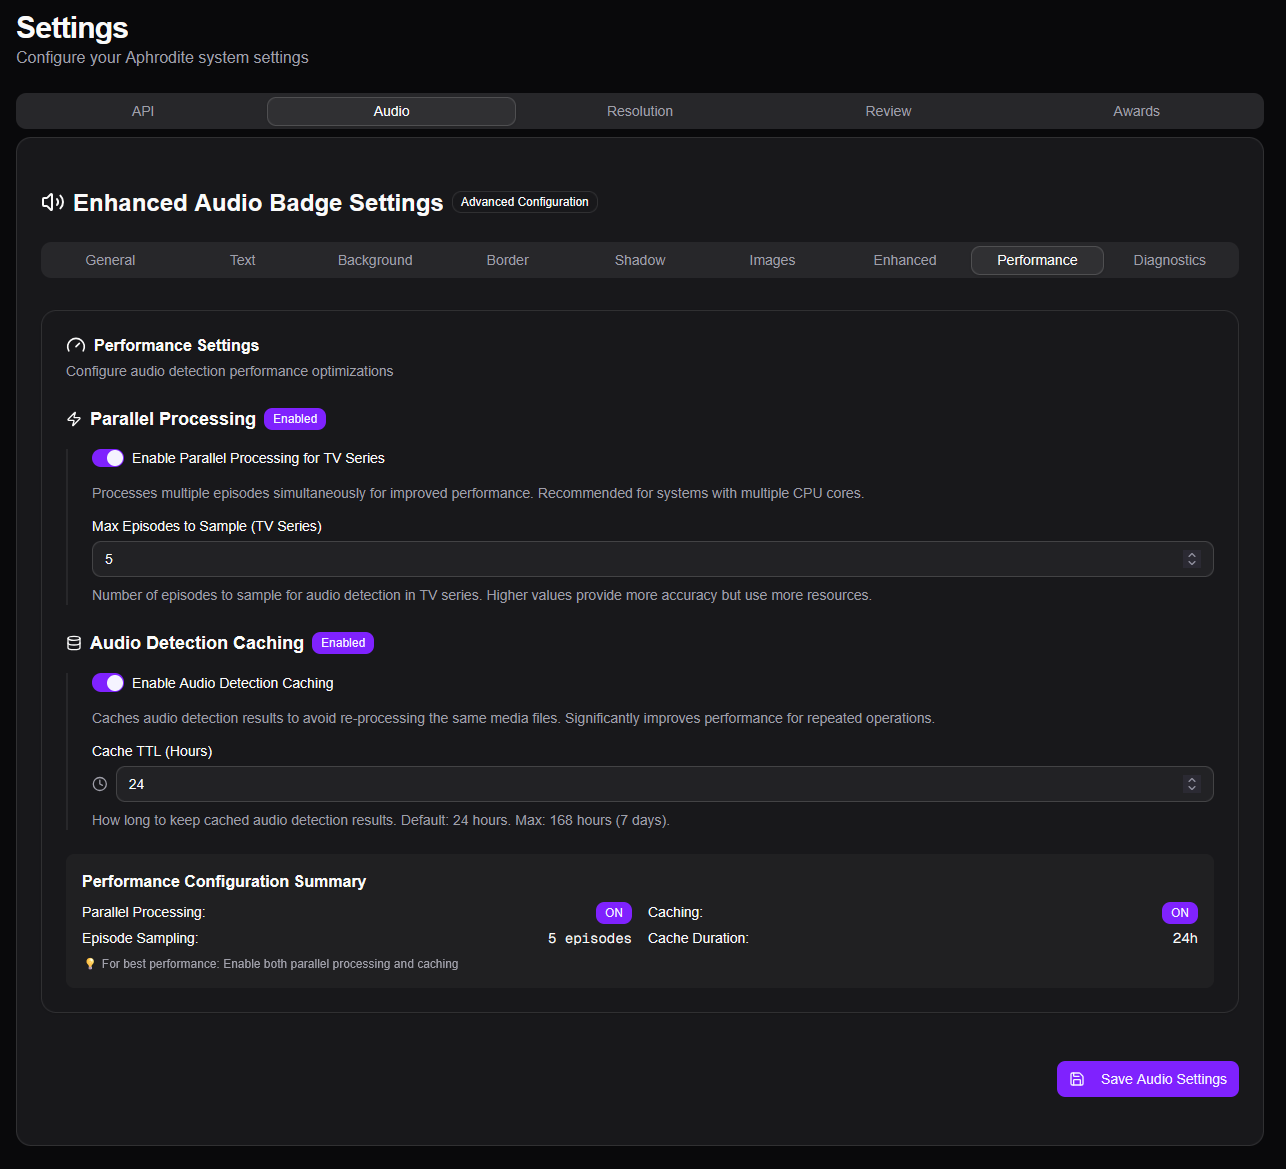Viewport: 1286px width, 1169px height.
Task: Click the ON badge for Caching summary
Action: click(x=1180, y=913)
